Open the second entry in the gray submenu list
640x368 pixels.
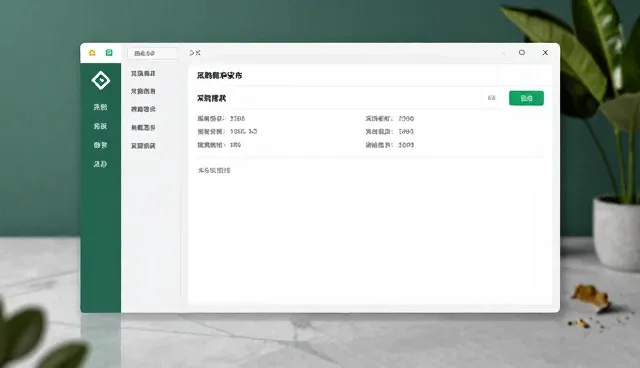tap(143, 91)
